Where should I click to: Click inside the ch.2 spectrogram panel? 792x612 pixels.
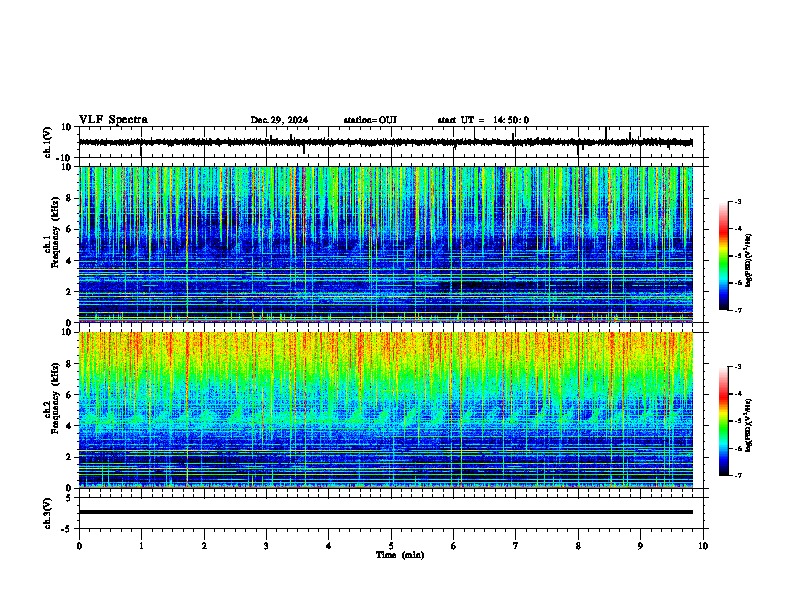[385, 410]
